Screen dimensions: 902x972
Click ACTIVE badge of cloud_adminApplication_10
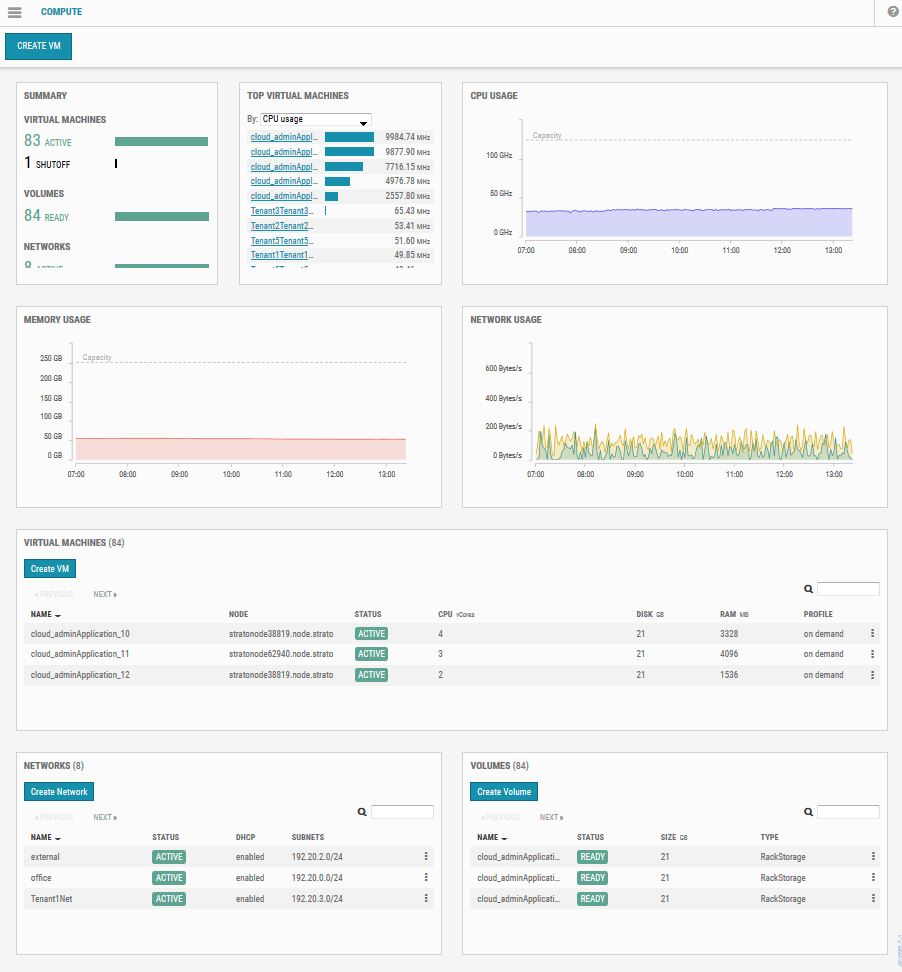pos(371,634)
